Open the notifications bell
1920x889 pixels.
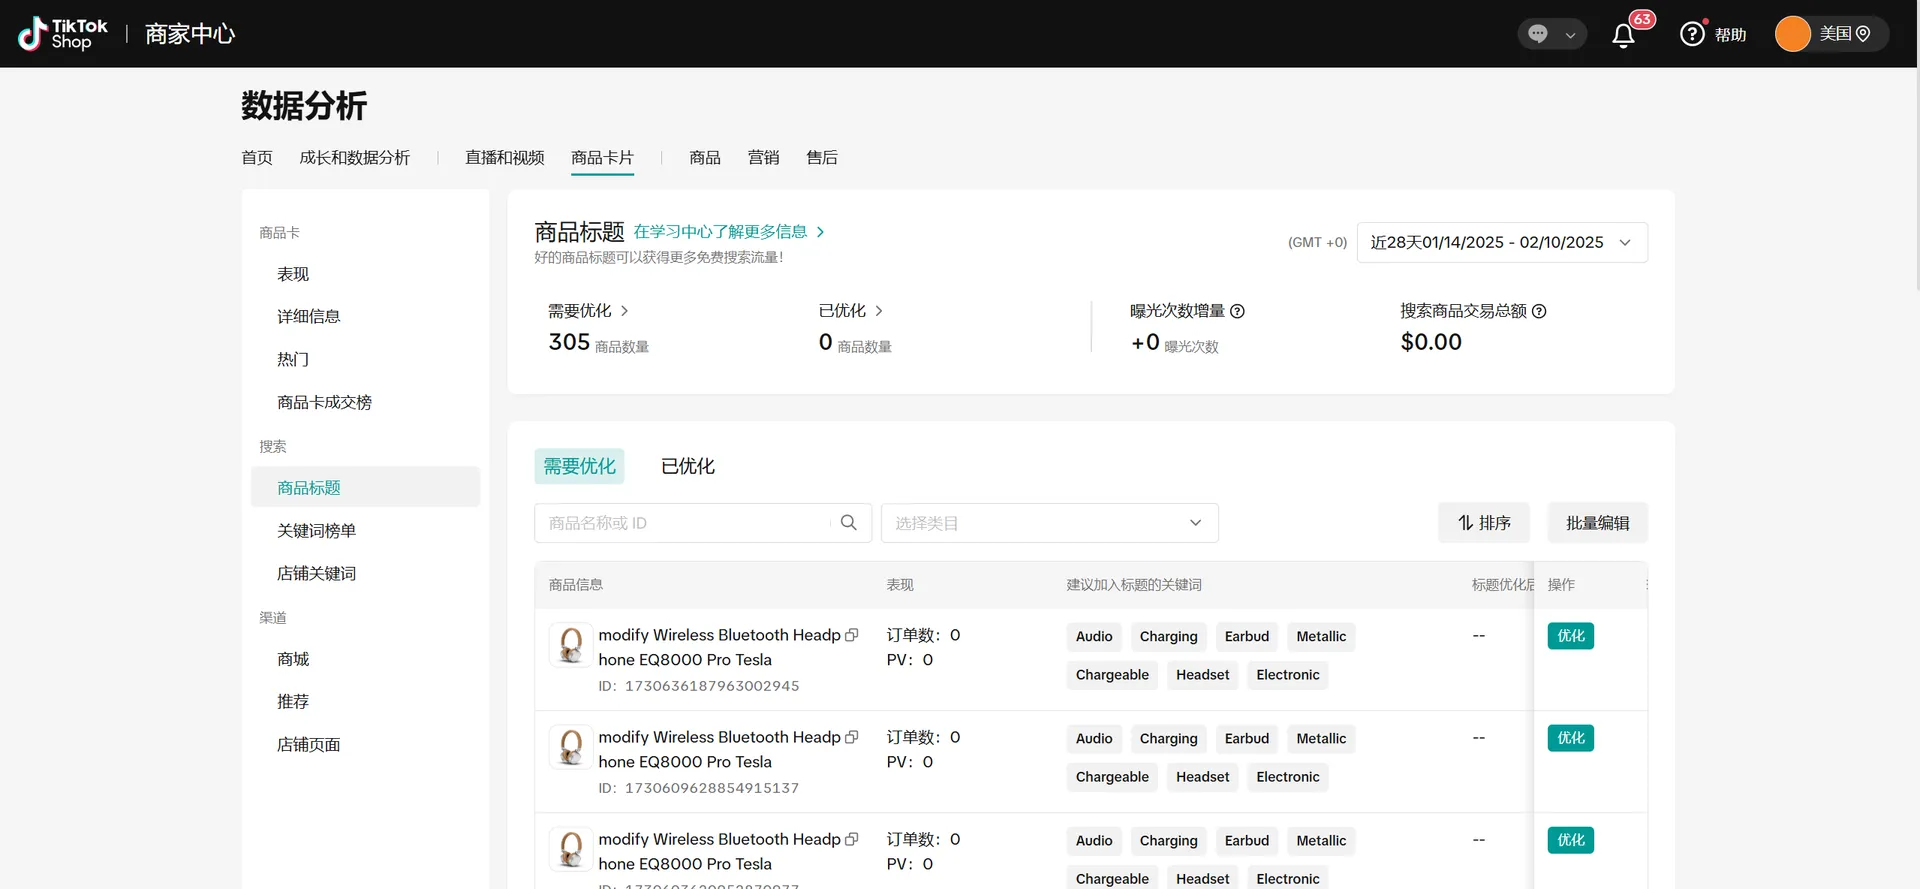1623,36
